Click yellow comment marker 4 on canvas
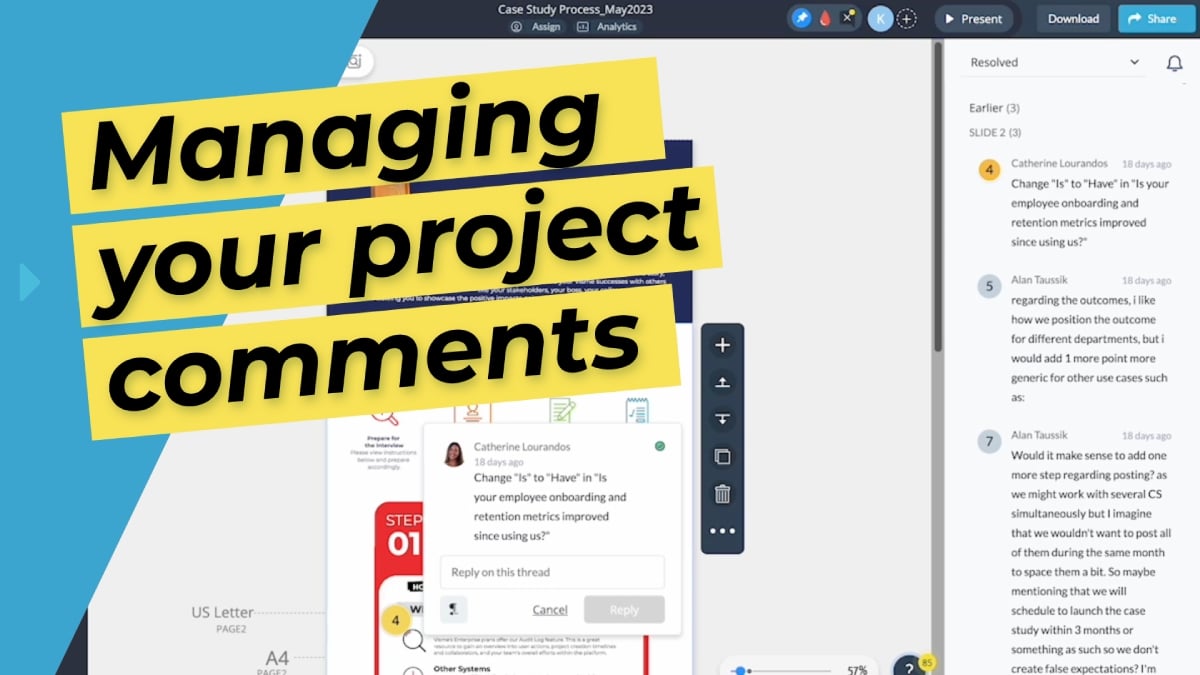Viewport: 1200px width, 675px height. click(395, 620)
